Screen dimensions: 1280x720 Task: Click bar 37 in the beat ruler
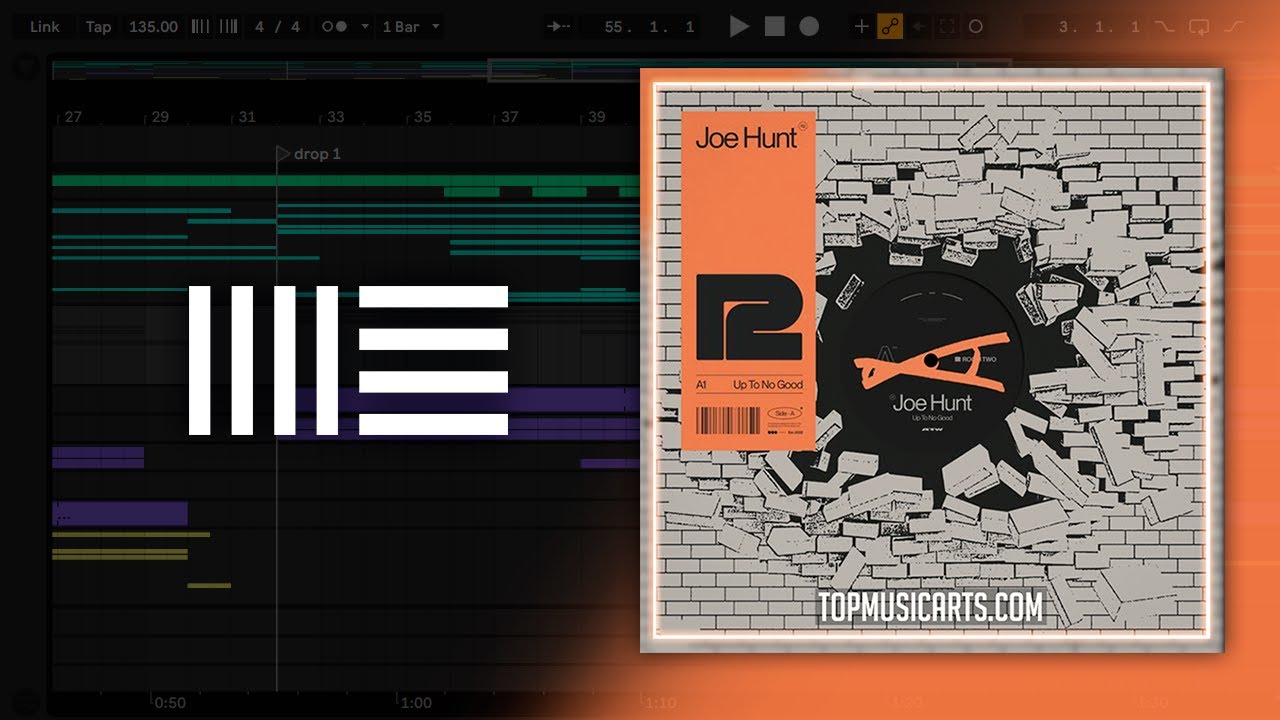(x=509, y=117)
